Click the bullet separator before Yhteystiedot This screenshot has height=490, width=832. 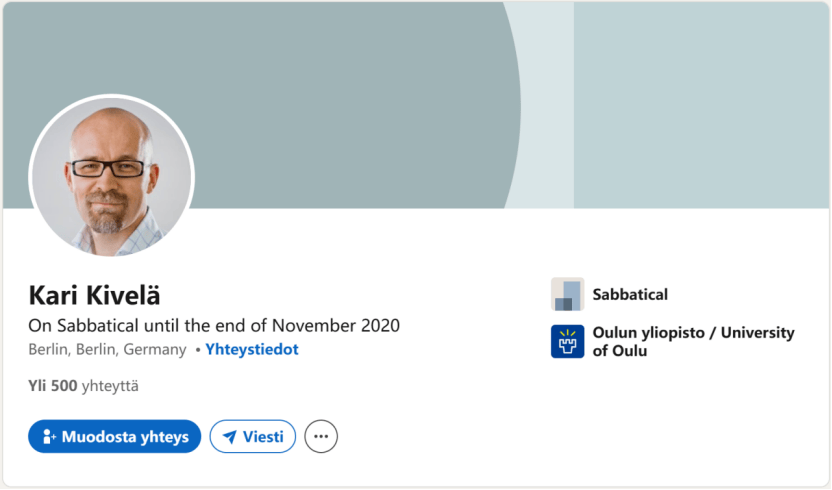(x=197, y=349)
